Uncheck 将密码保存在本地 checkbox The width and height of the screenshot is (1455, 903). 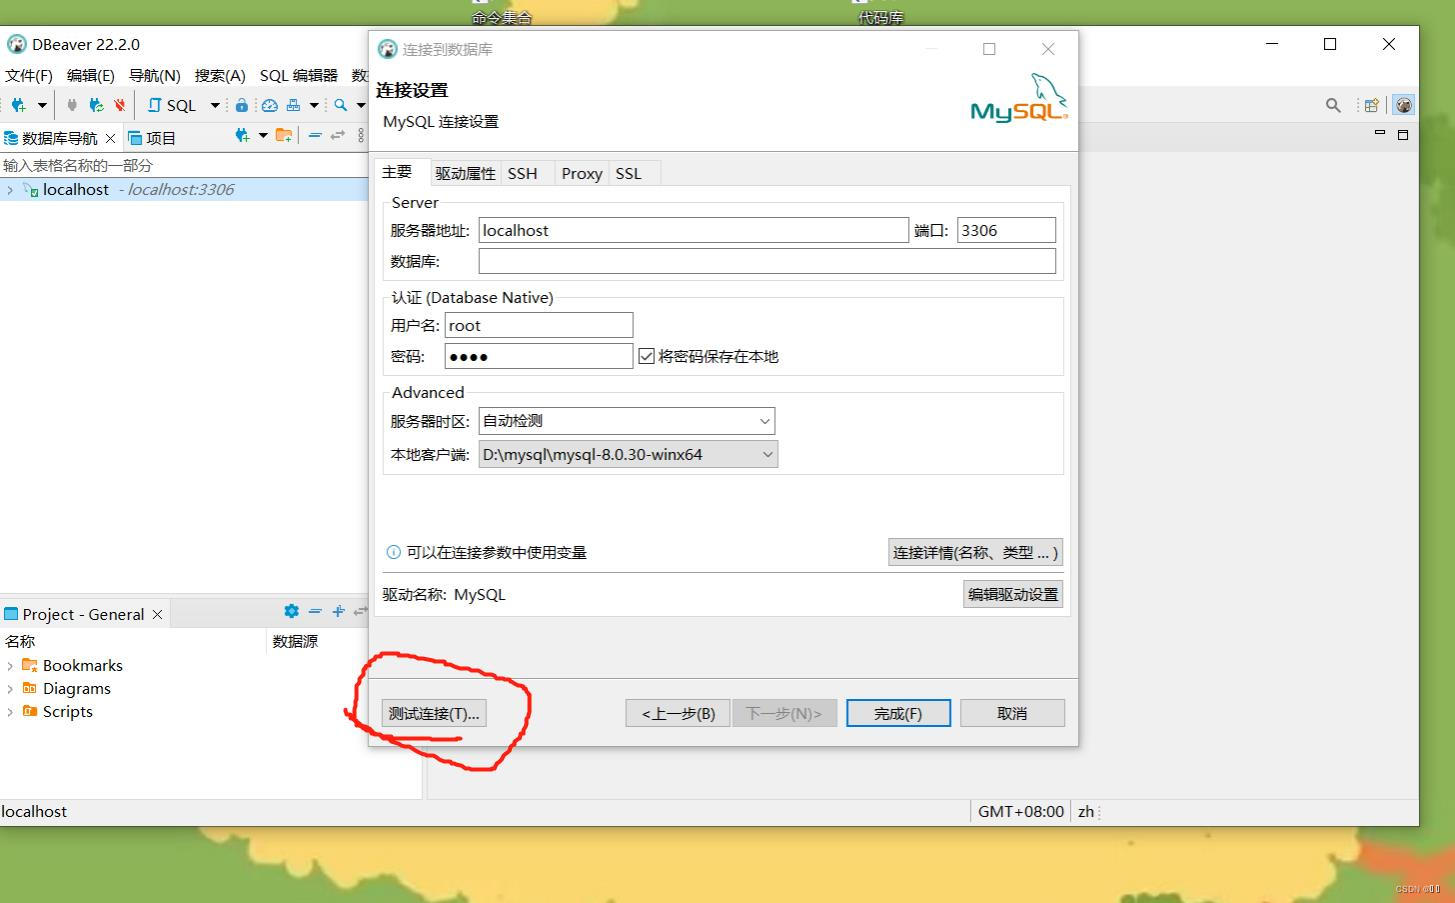point(646,355)
